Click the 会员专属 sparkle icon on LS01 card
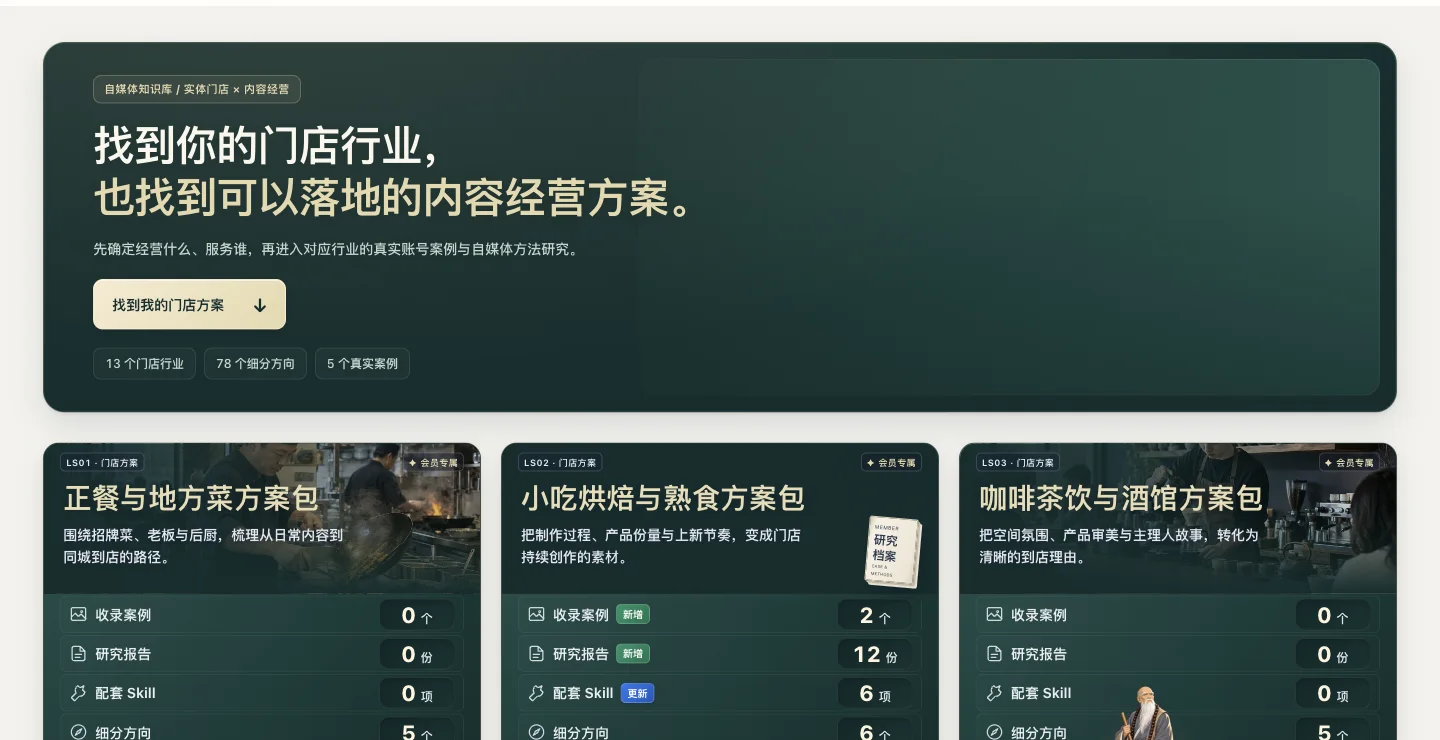Viewport: 1440px width, 740px height. (413, 463)
